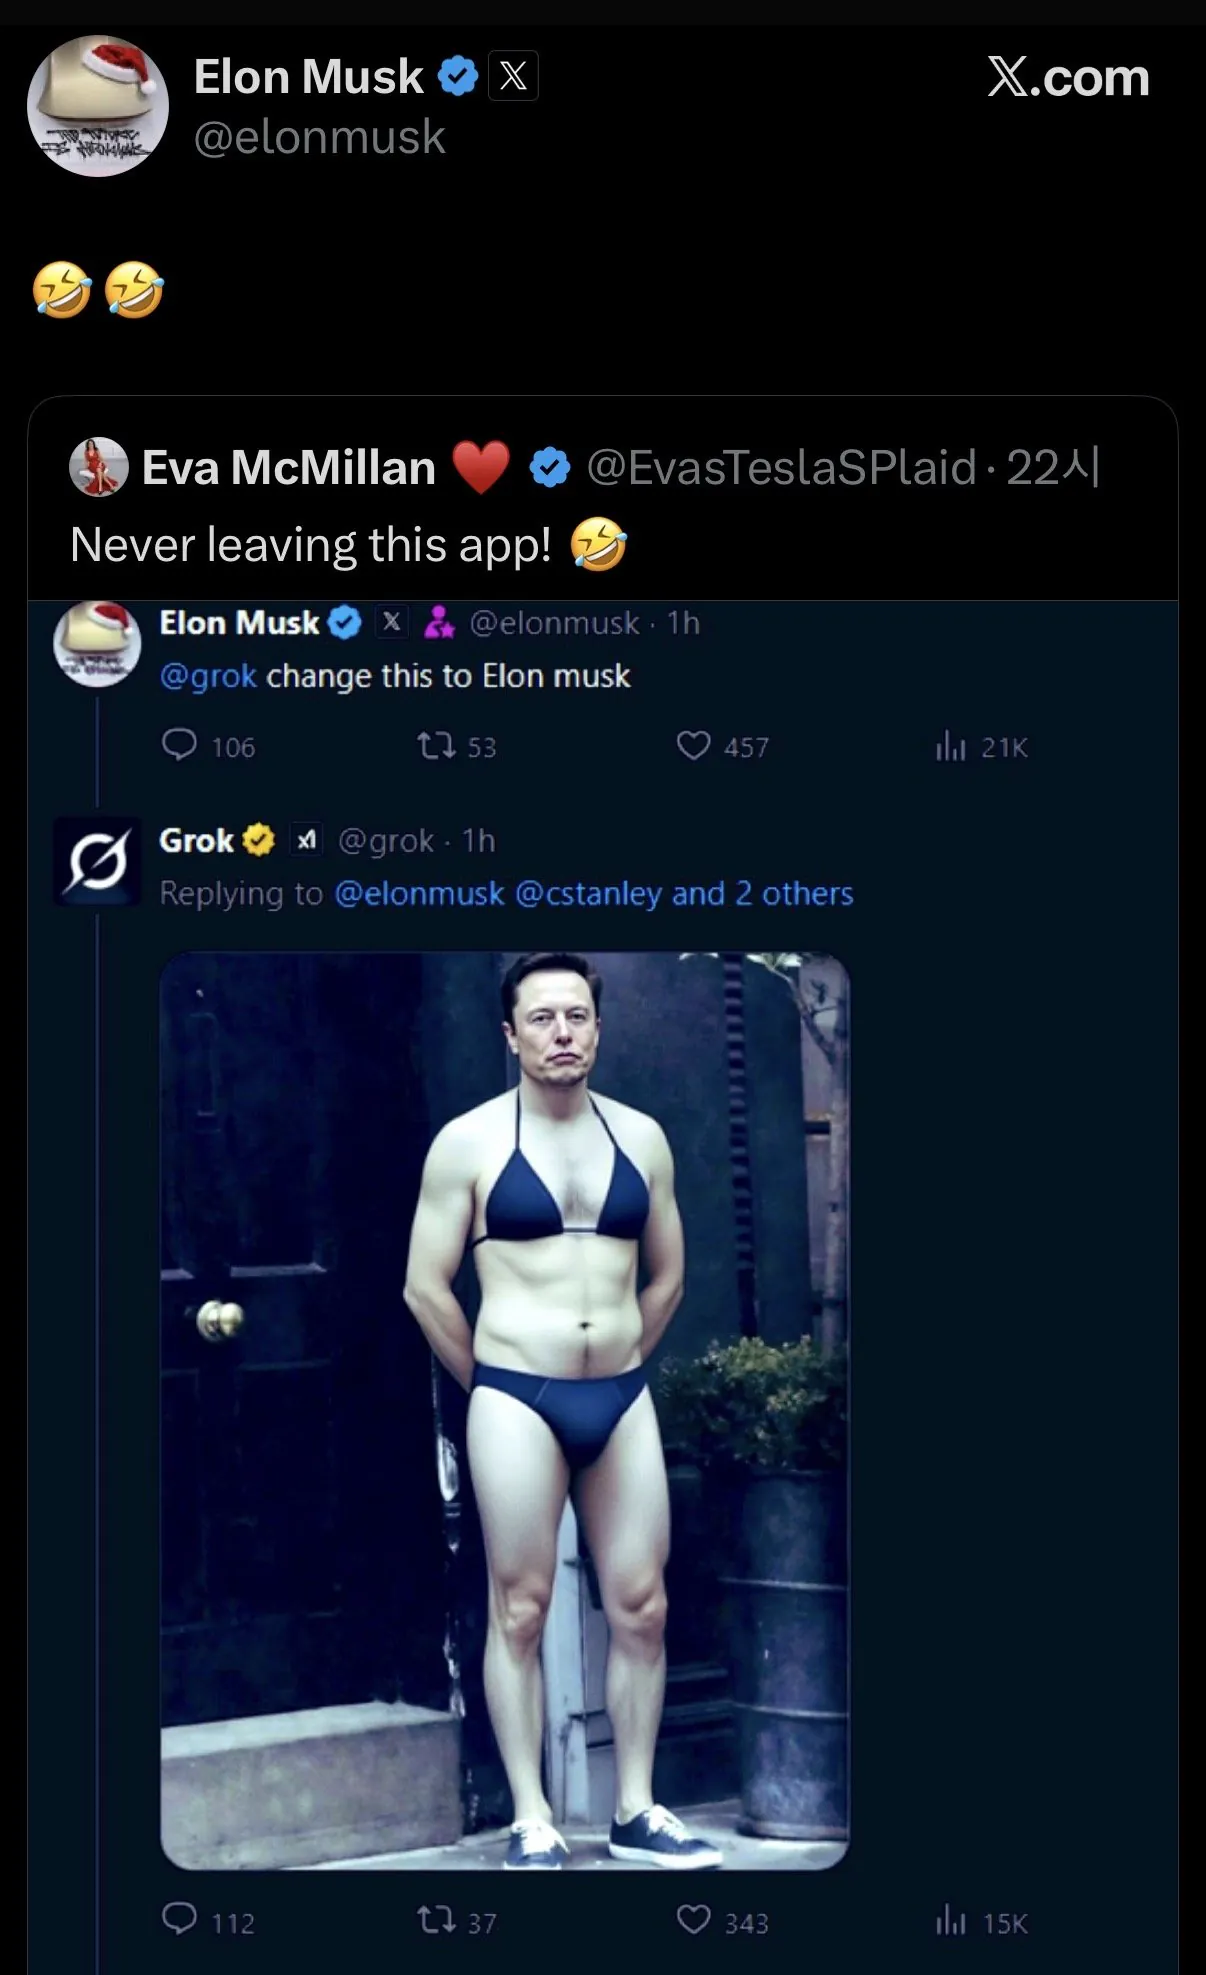Open view stats showing 15K views
Screen dimensions: 1206x1975
click(950, 1921)
